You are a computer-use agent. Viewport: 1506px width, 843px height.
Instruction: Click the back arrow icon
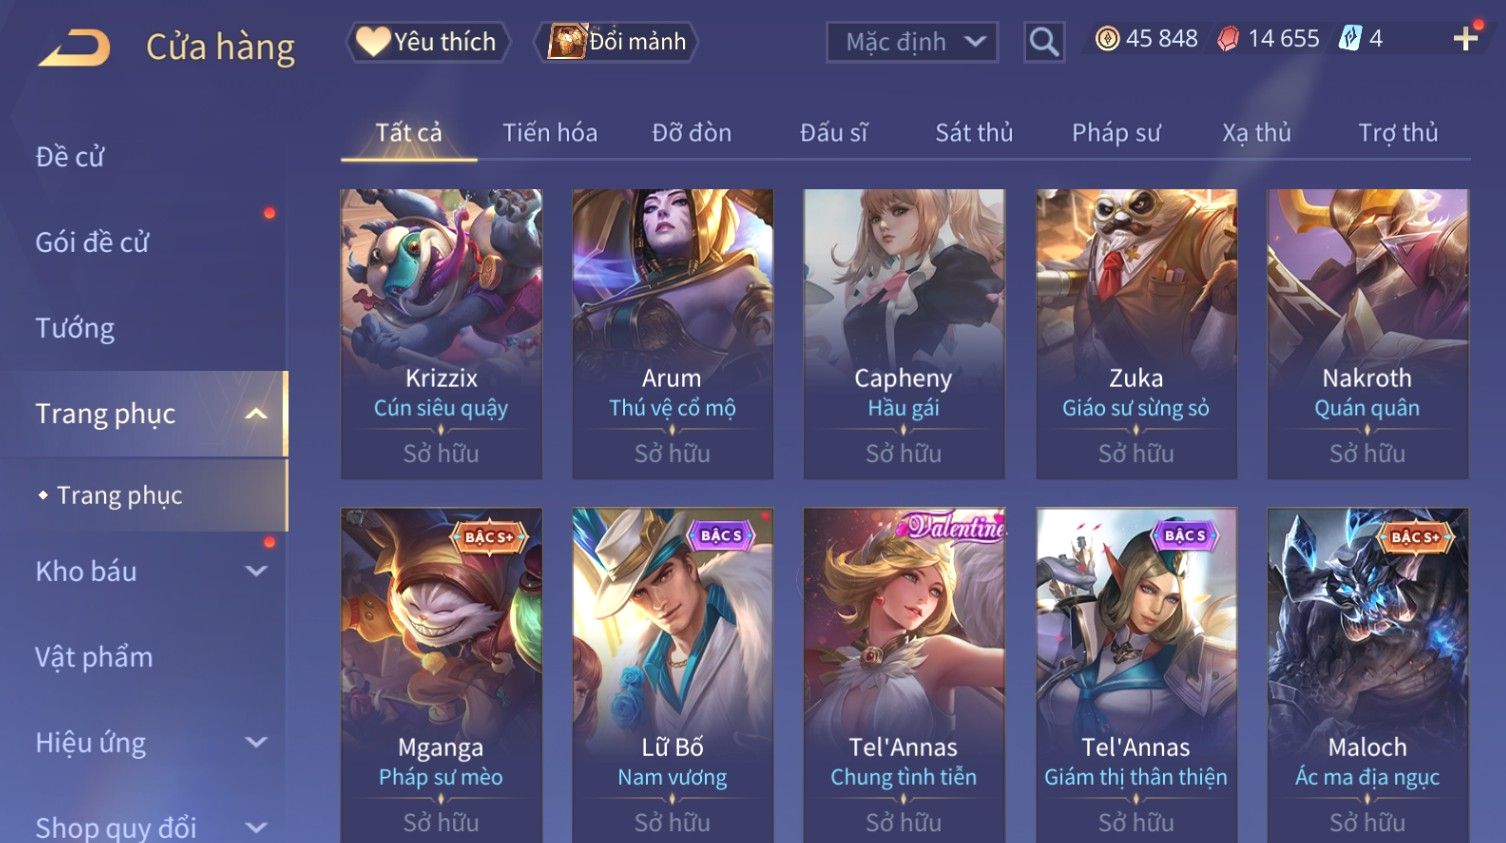[75, 47]
